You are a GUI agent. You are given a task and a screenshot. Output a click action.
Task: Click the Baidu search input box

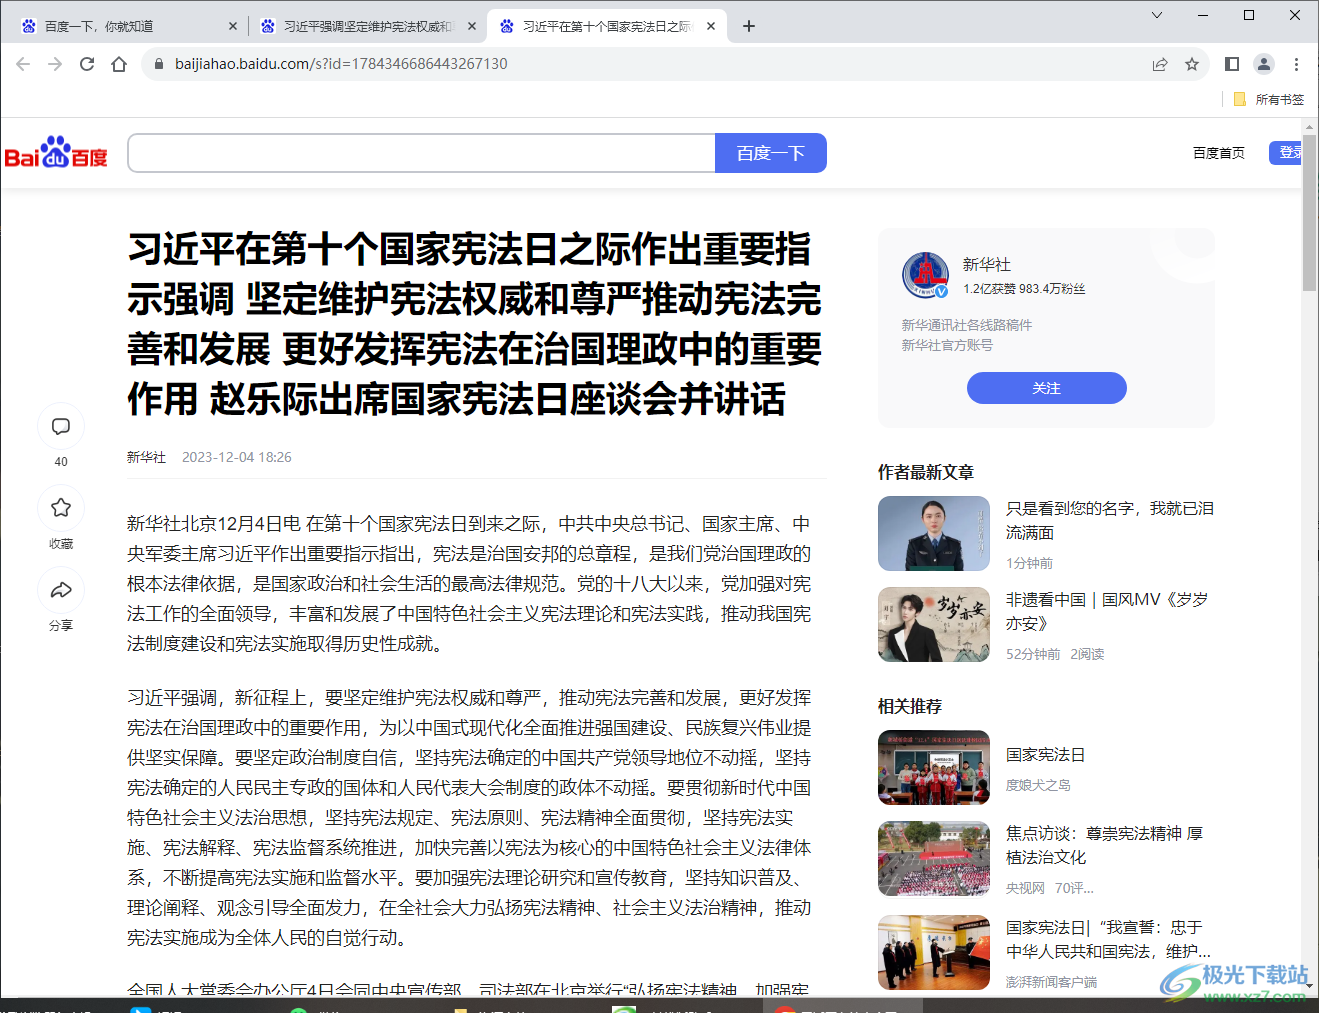421,153
